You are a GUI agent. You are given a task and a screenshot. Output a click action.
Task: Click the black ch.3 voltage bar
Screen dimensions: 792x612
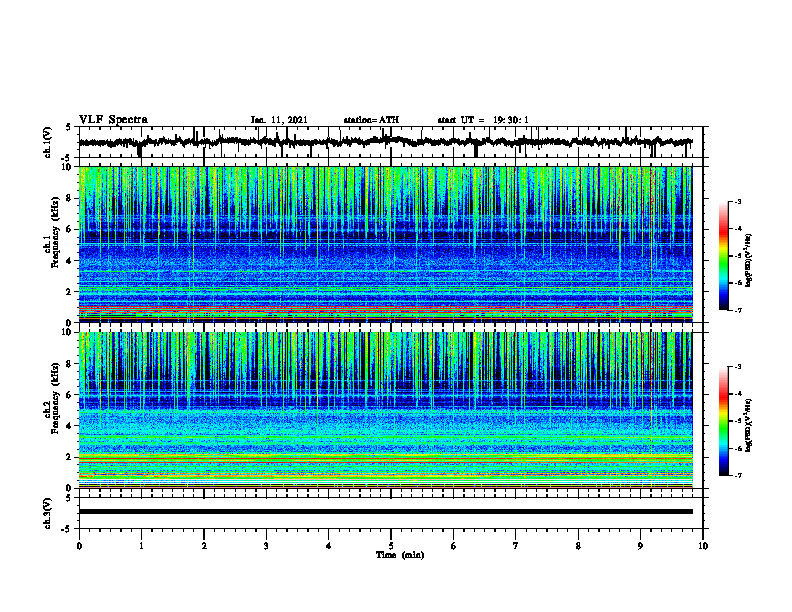[x=385, y=512]
